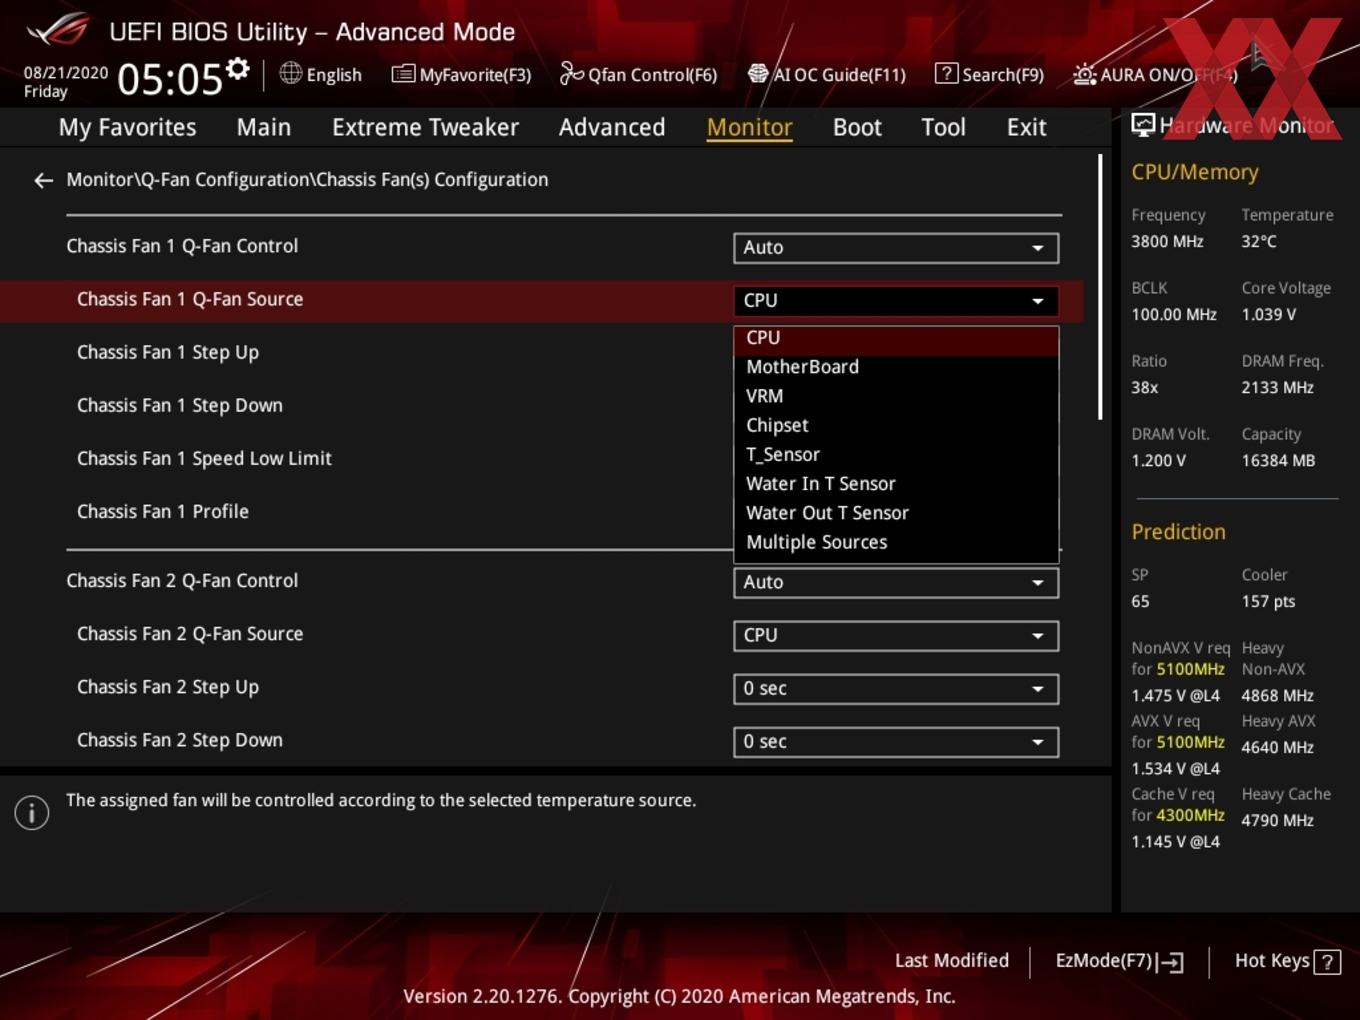
Task: Click the info icon beside the help text
Action: 32,813
